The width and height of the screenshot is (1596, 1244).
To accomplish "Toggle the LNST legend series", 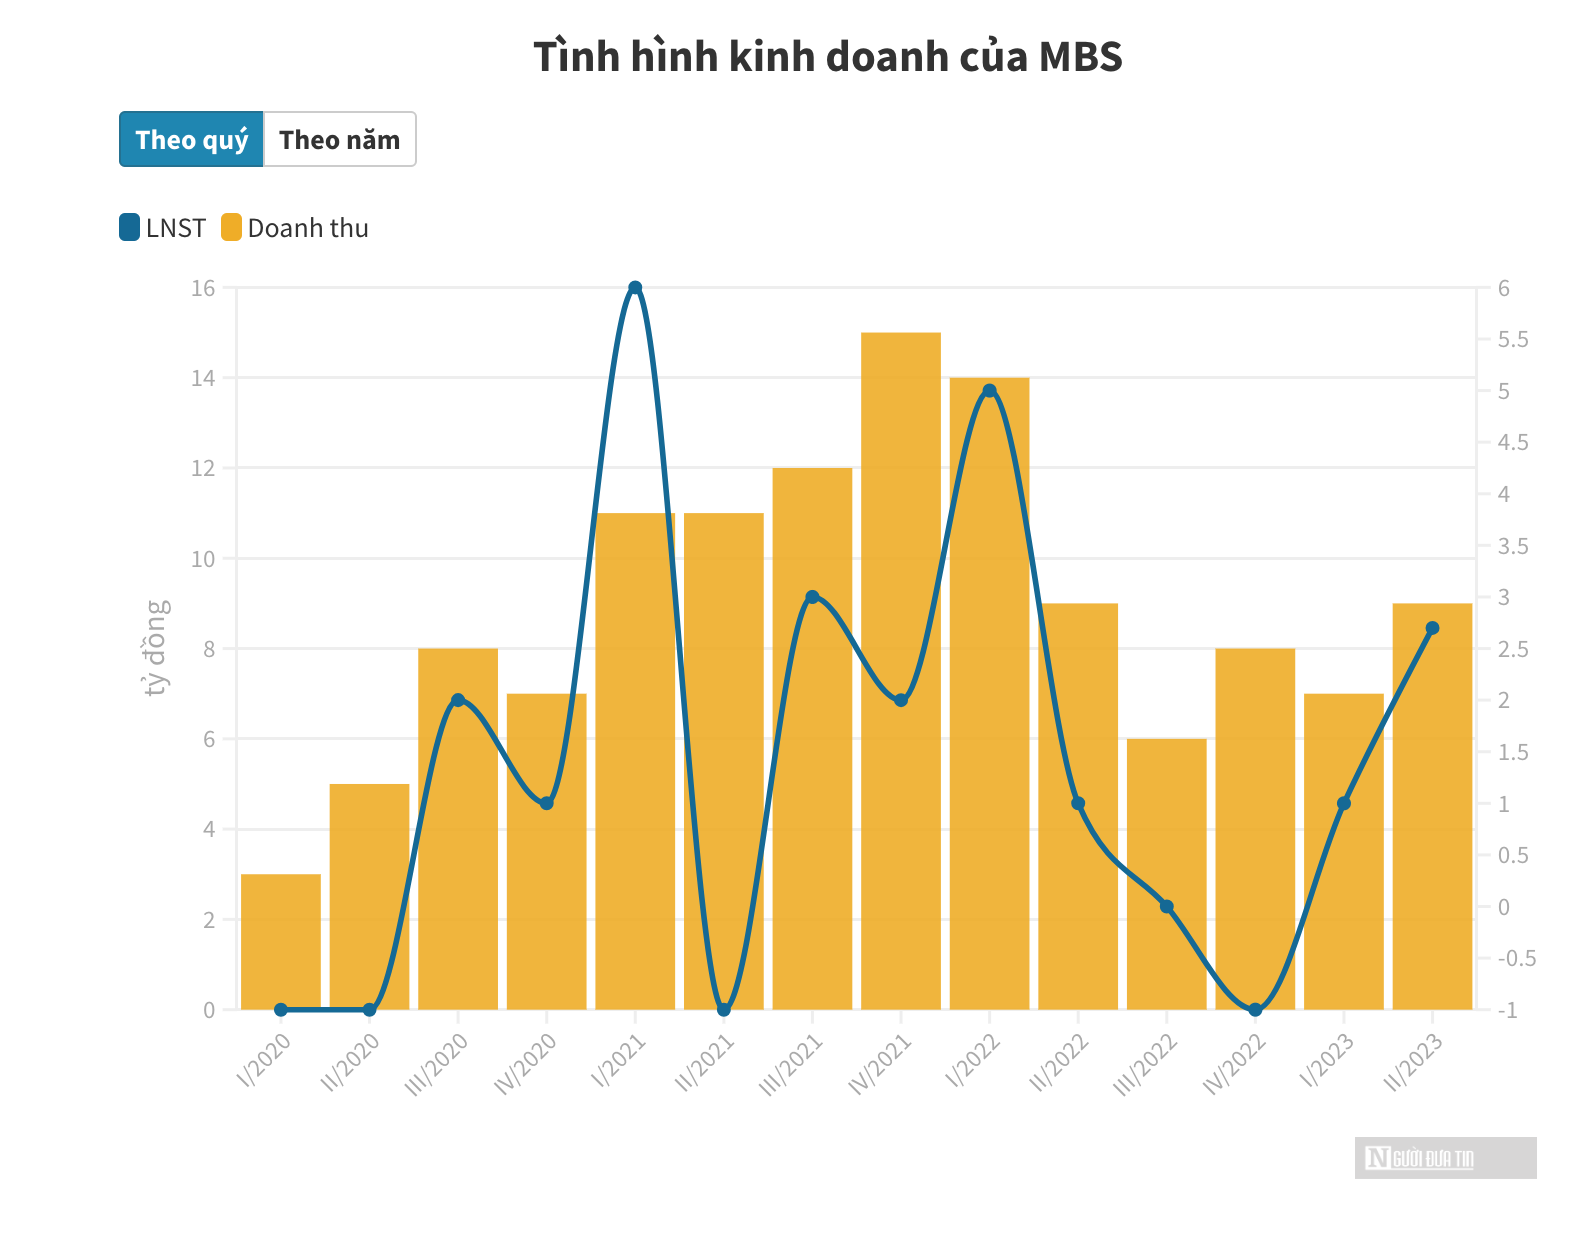I will 162,228.
